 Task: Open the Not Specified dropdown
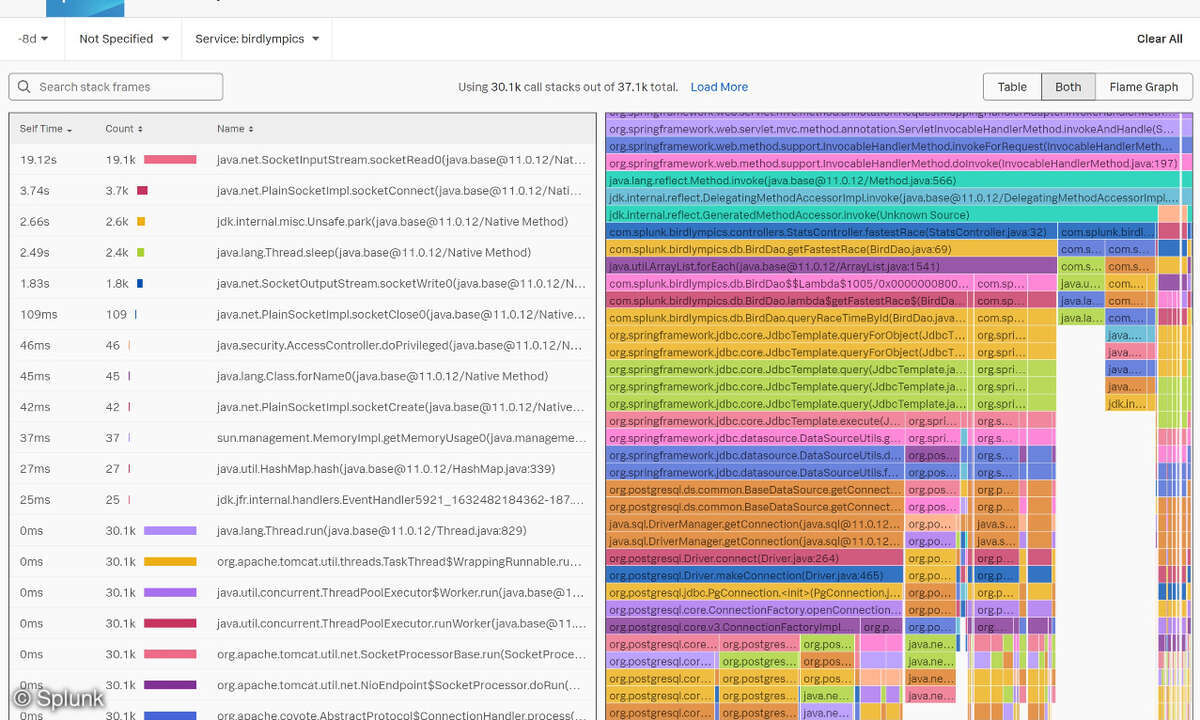123,39
